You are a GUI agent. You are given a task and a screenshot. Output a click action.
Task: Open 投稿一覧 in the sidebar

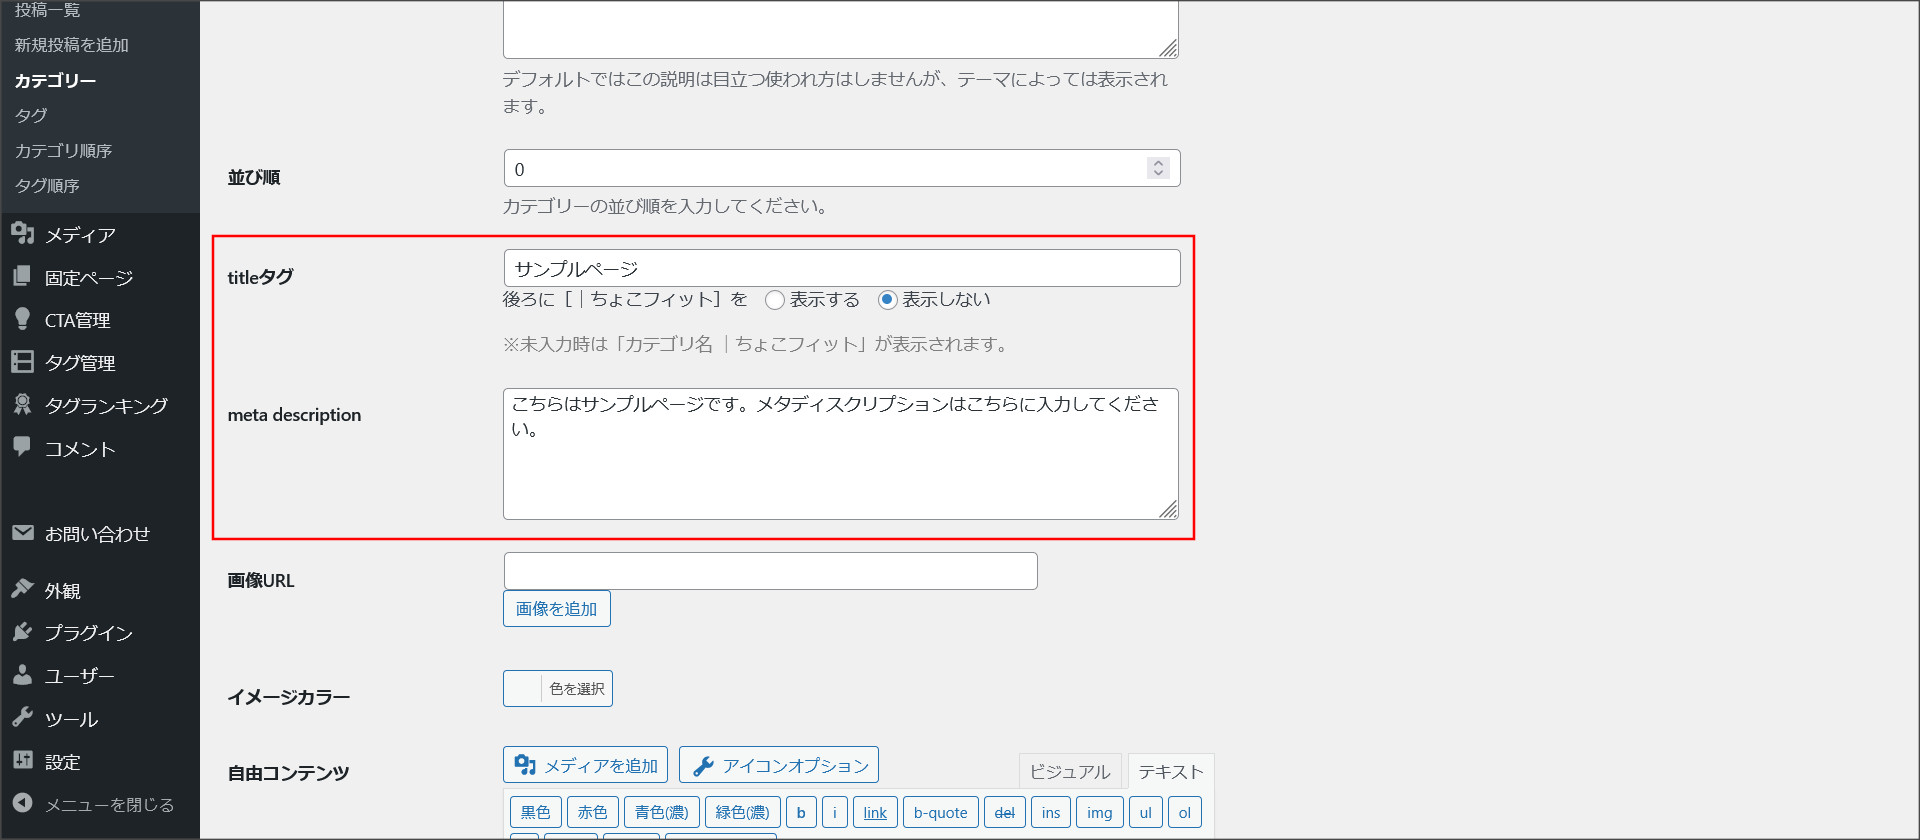click(47, 10)
